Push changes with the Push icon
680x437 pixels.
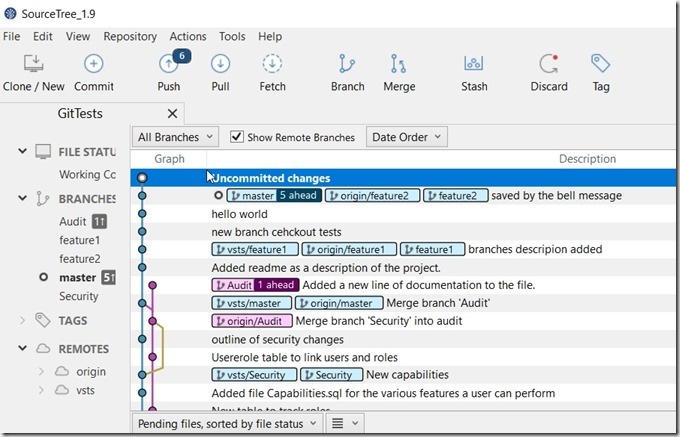(x=168, y=64)
